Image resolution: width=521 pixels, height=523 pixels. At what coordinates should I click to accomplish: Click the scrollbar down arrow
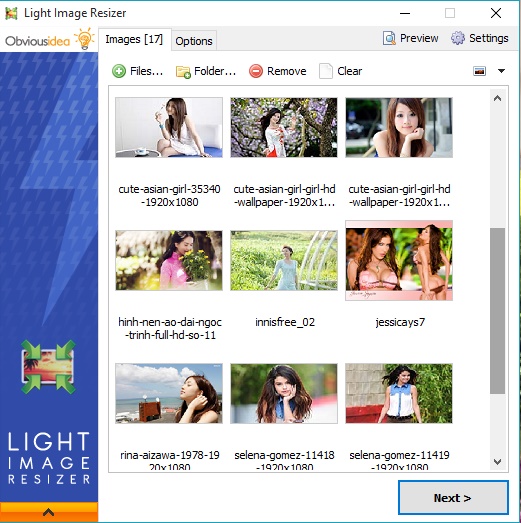click(x=497, y=462)
